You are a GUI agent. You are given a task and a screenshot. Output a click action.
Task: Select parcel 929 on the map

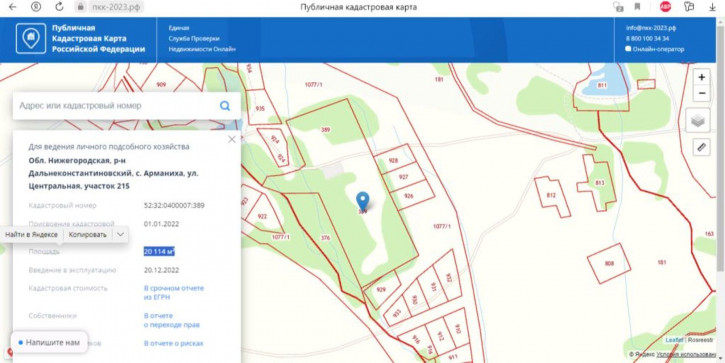381,289
